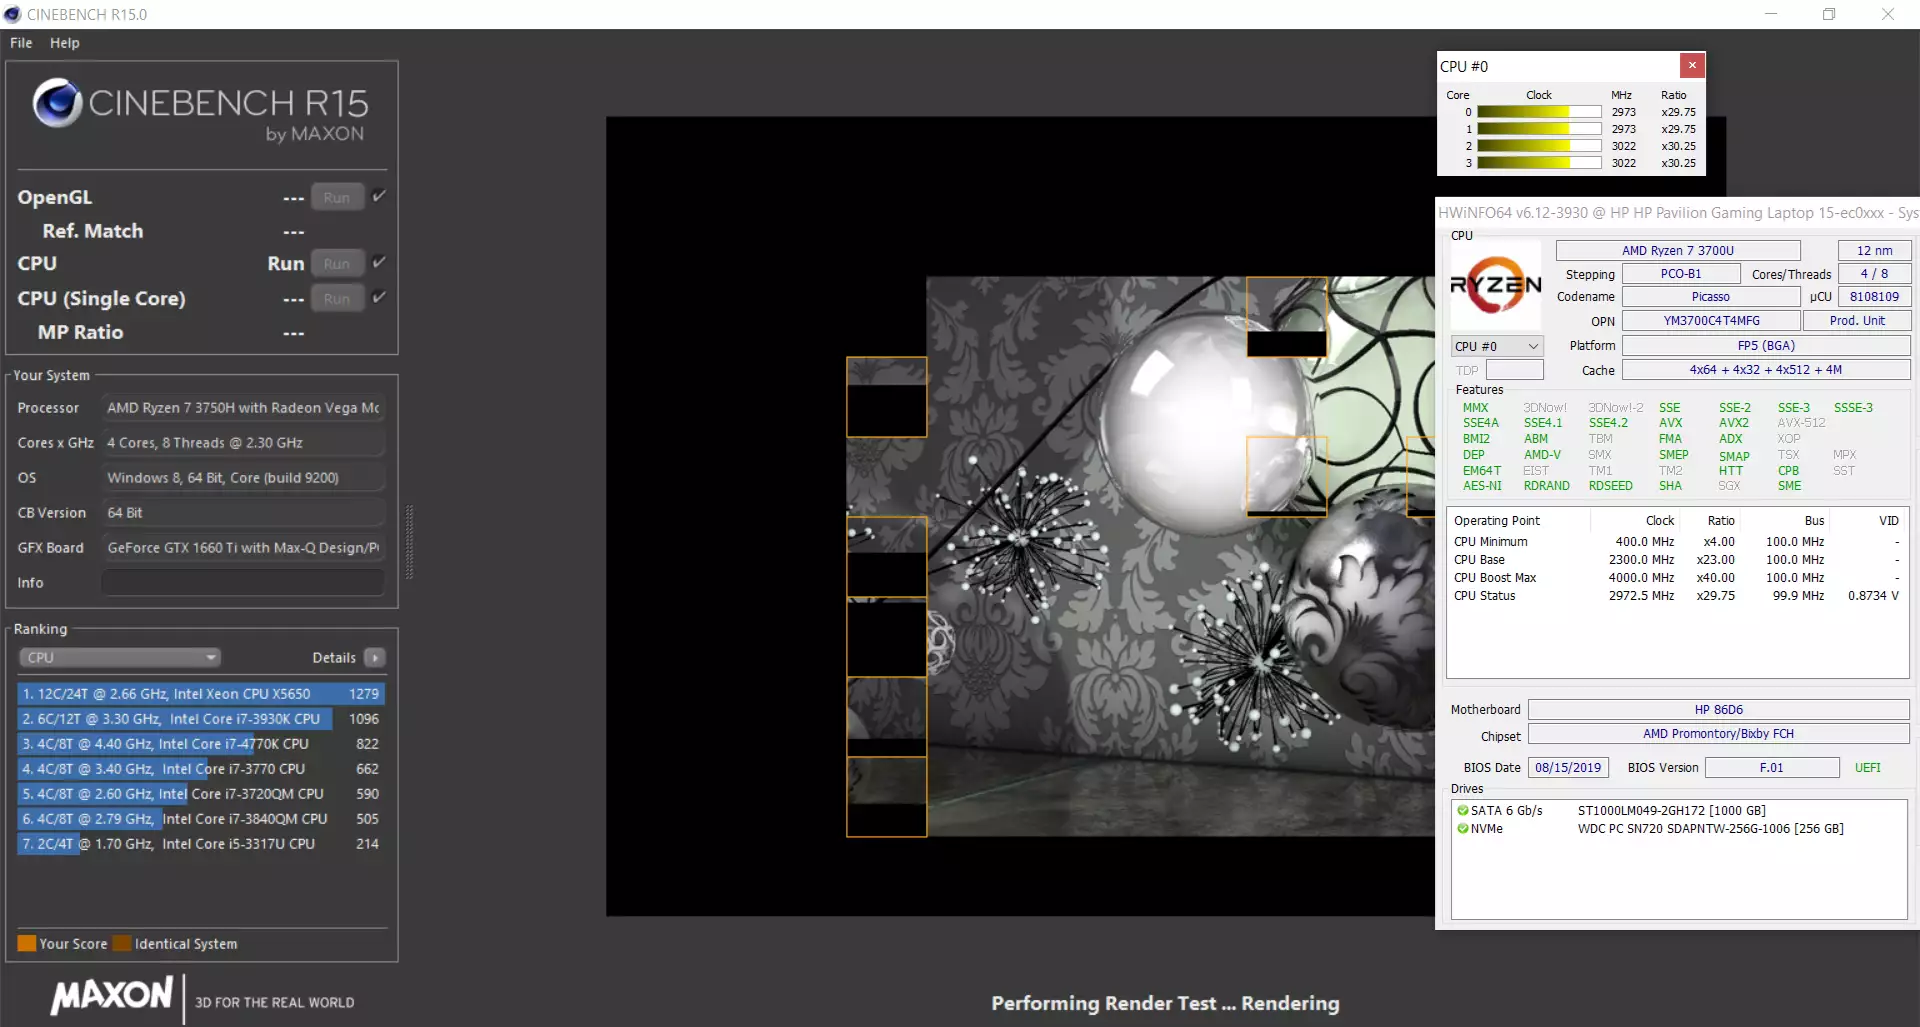The image size is (1920, 1027).
Task: Click the Core 0 clock bar
Action: [1539, 112]
